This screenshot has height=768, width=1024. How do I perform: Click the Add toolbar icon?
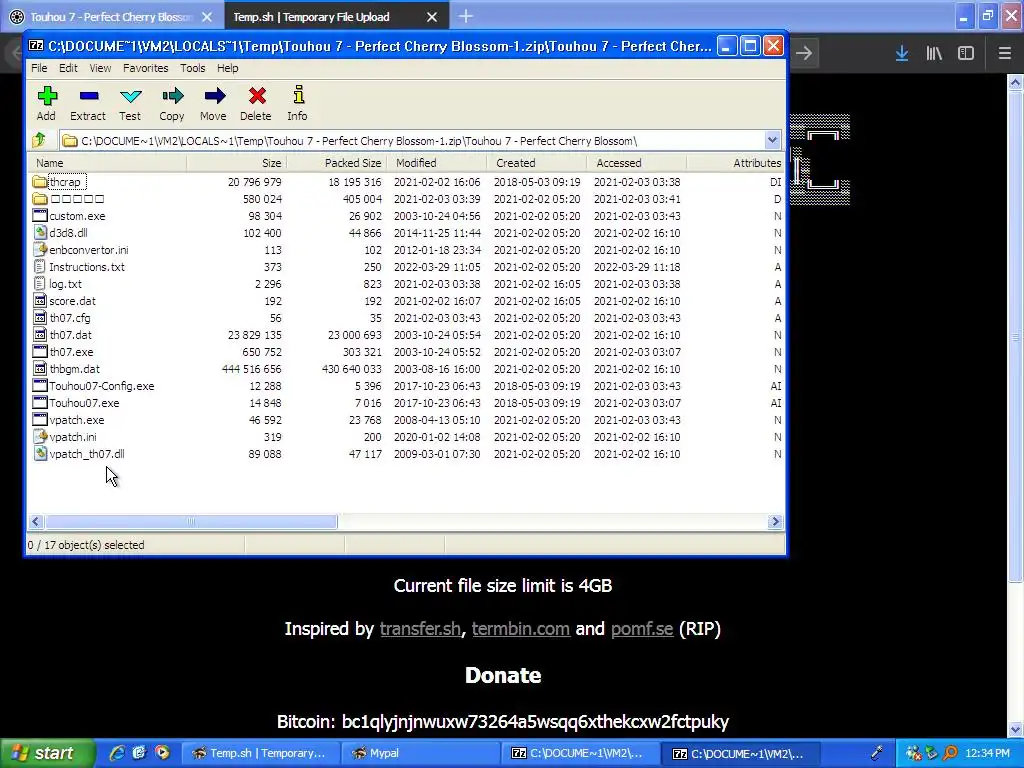coord(46,97)
